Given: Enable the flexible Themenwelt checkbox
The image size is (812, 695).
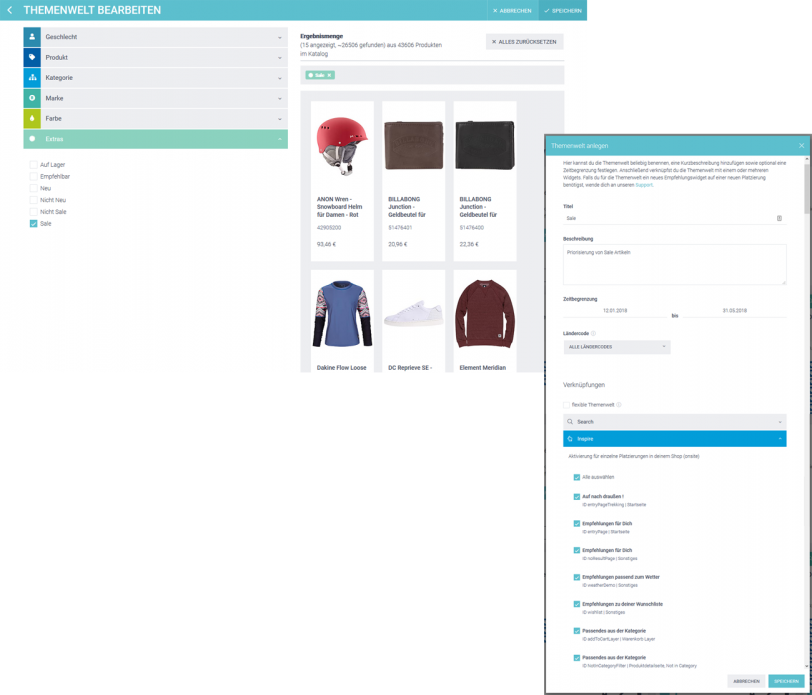Looking at the screenshot, I should [x=567, y=405].
